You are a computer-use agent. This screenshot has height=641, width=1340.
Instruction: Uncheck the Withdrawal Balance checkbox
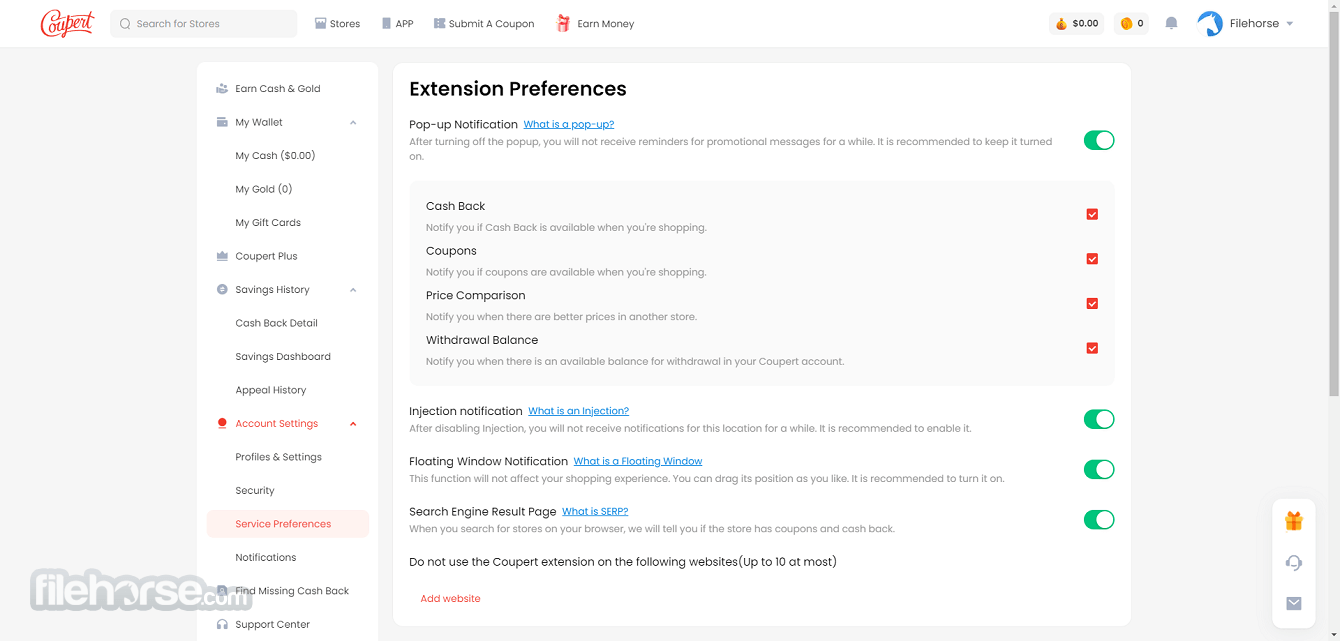coord(1092,348)
